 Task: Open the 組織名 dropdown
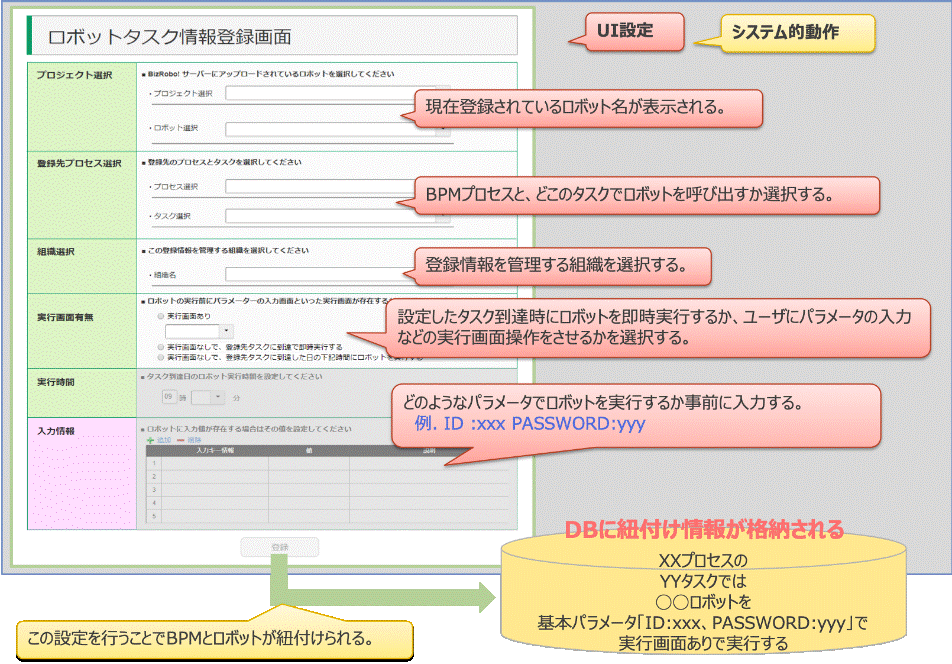320,273
